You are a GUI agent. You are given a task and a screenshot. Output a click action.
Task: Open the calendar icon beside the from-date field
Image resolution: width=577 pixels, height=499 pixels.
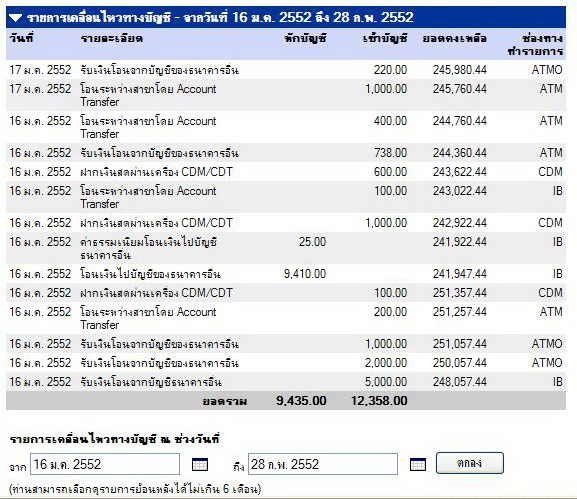(x=200, y=464)
